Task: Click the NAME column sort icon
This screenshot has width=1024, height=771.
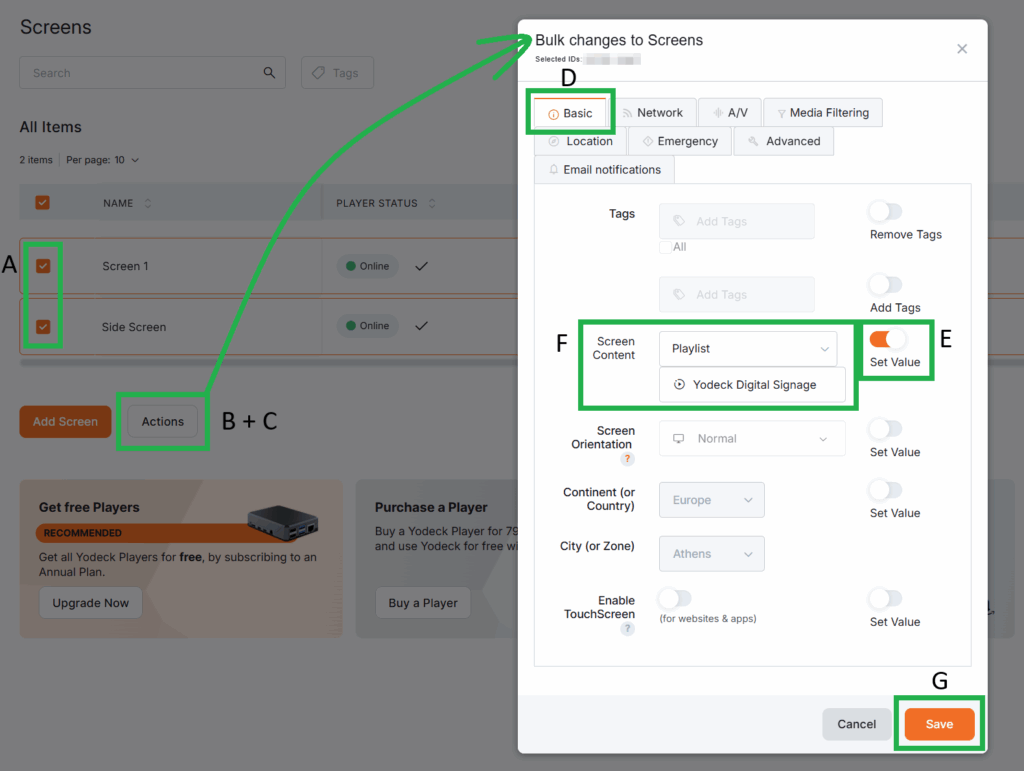Action: click(148, 203)
